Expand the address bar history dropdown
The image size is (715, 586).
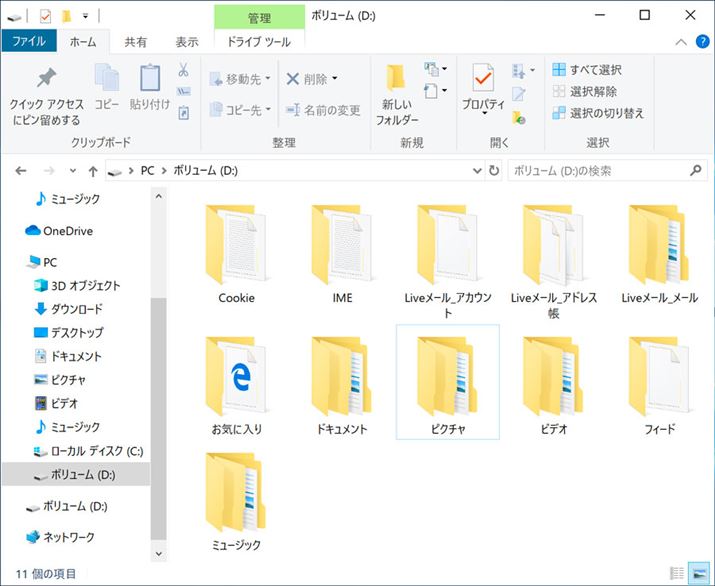477,171
